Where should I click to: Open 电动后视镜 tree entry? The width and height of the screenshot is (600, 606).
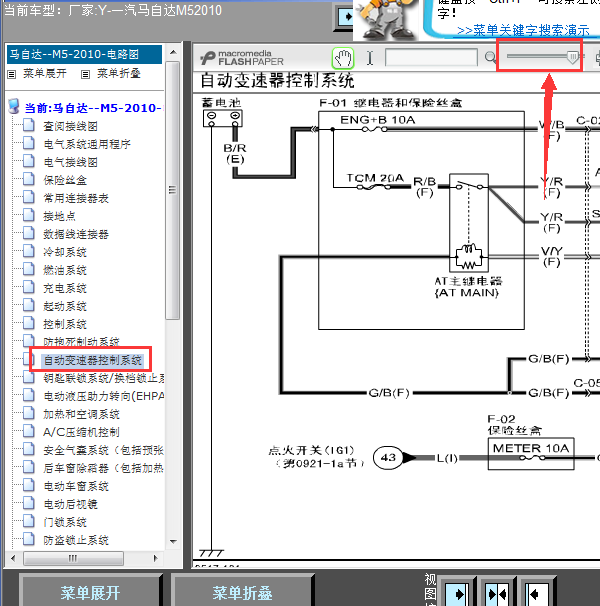coord(70,504)
